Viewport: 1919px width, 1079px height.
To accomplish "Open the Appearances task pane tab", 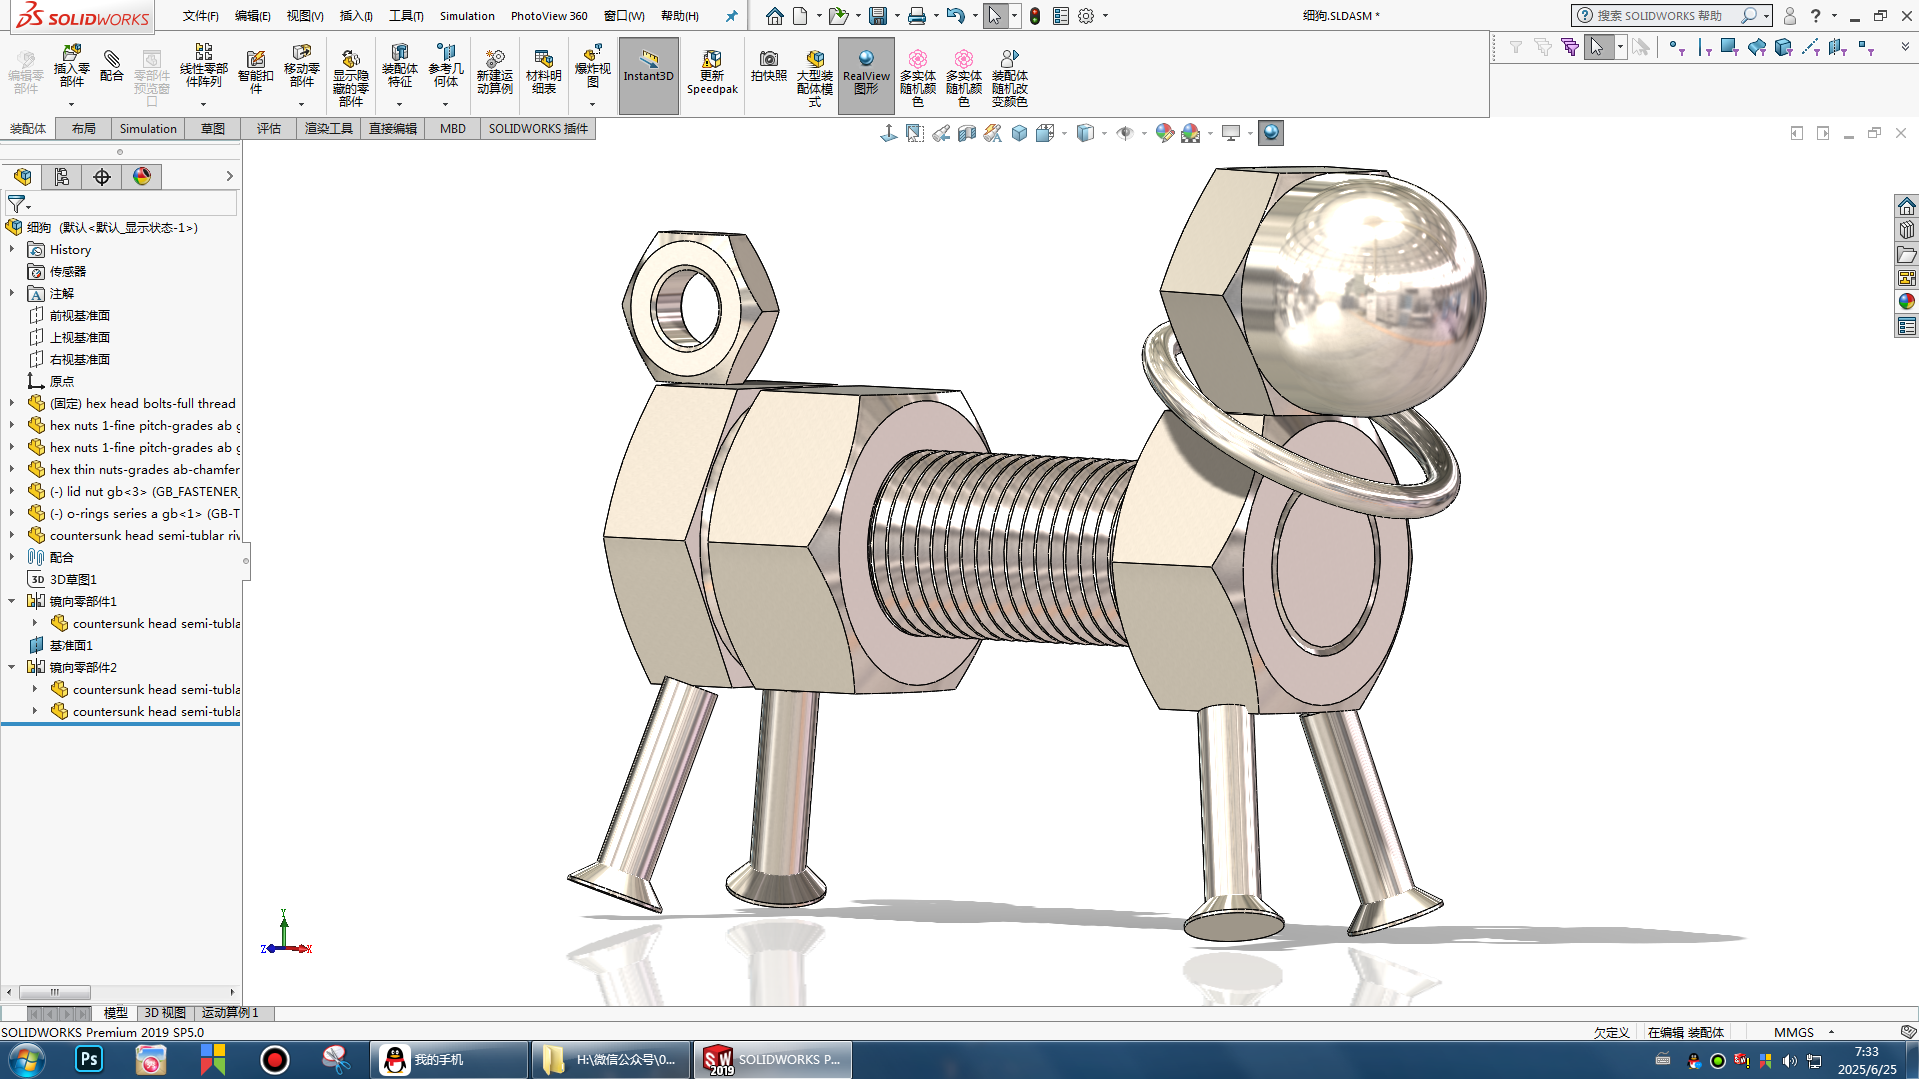I will coord(1906,302).
